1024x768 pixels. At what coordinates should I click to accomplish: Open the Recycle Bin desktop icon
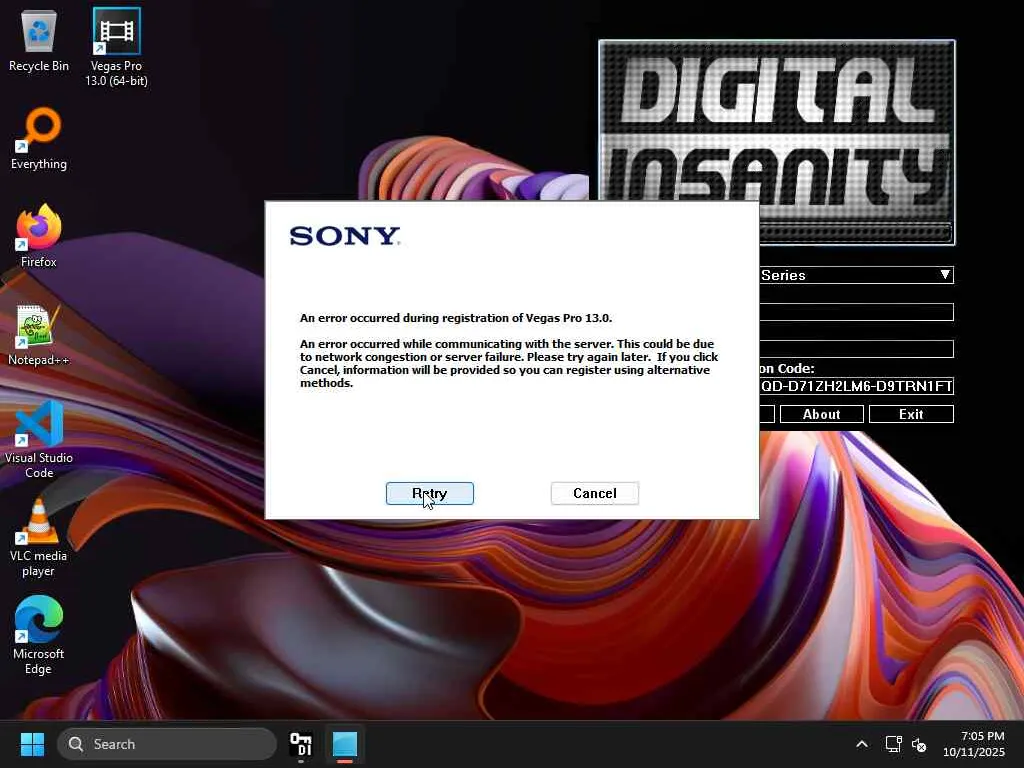(x=39, y=40)
